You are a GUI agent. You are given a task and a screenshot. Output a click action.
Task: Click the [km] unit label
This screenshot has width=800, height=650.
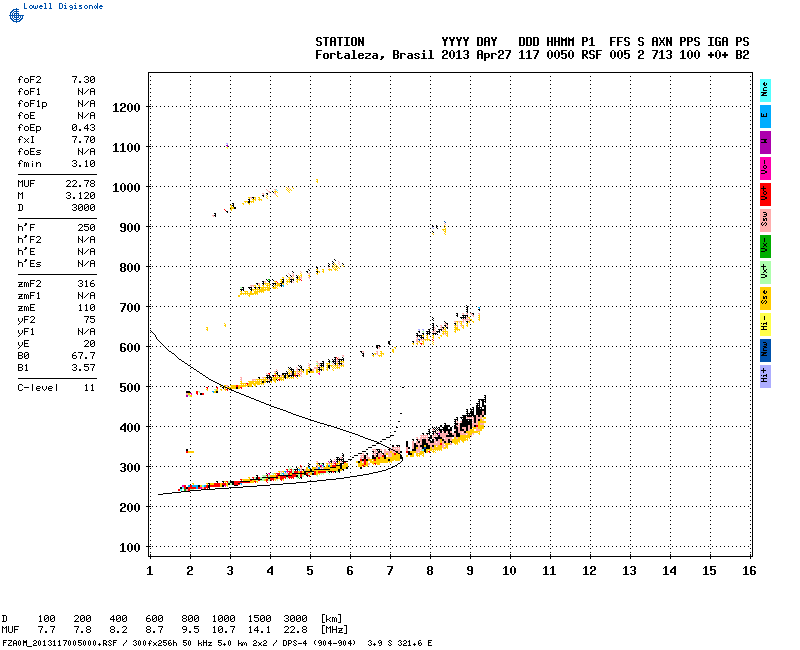pyautogui.click(x=332, y=619)
